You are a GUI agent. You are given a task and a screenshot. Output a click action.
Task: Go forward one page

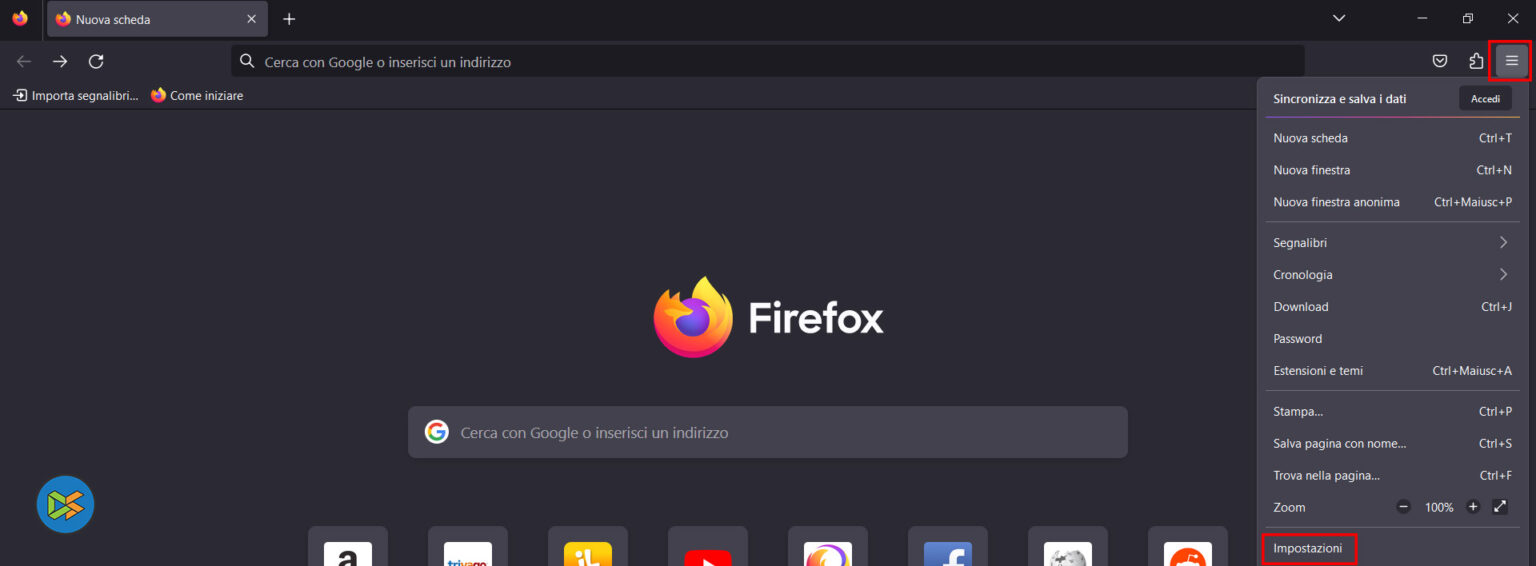pyautogui.click(x=60, y=61)
